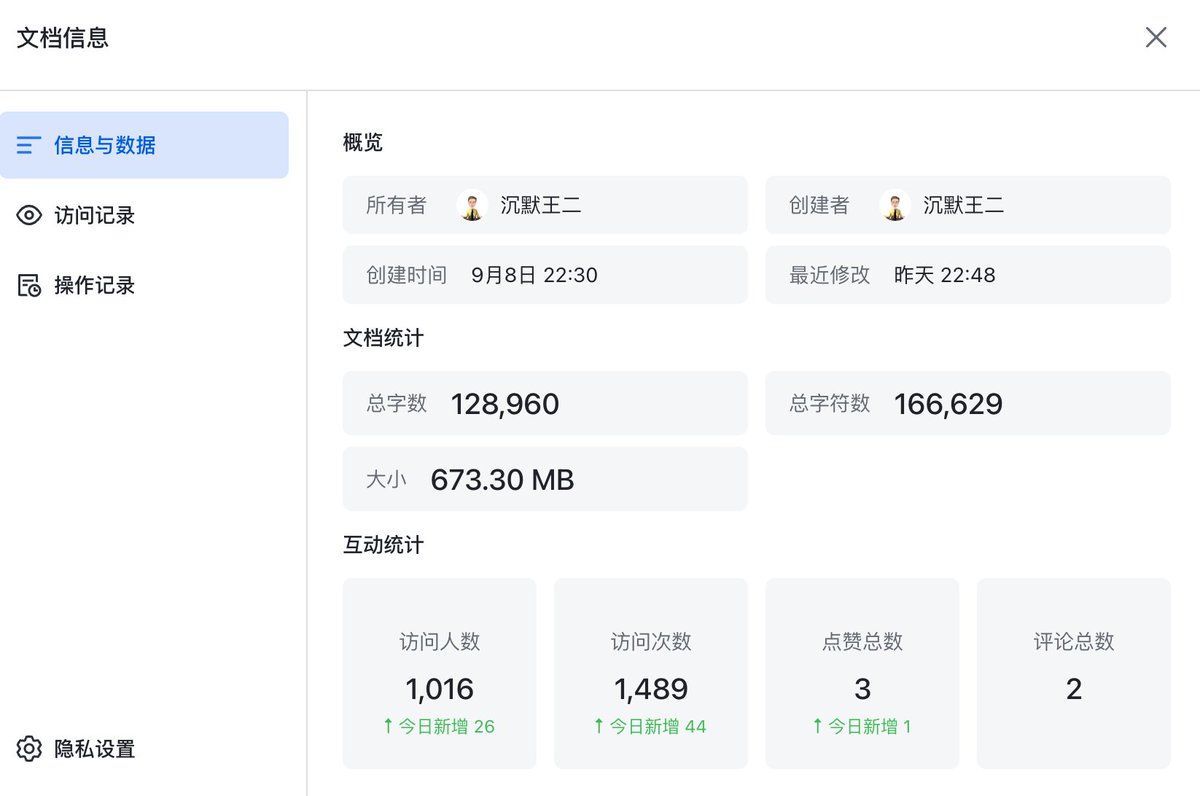Click the total character count 166,629
The height and width of the screenshot is (796, 1200).
pyautogui.click(x=948, y=404)
